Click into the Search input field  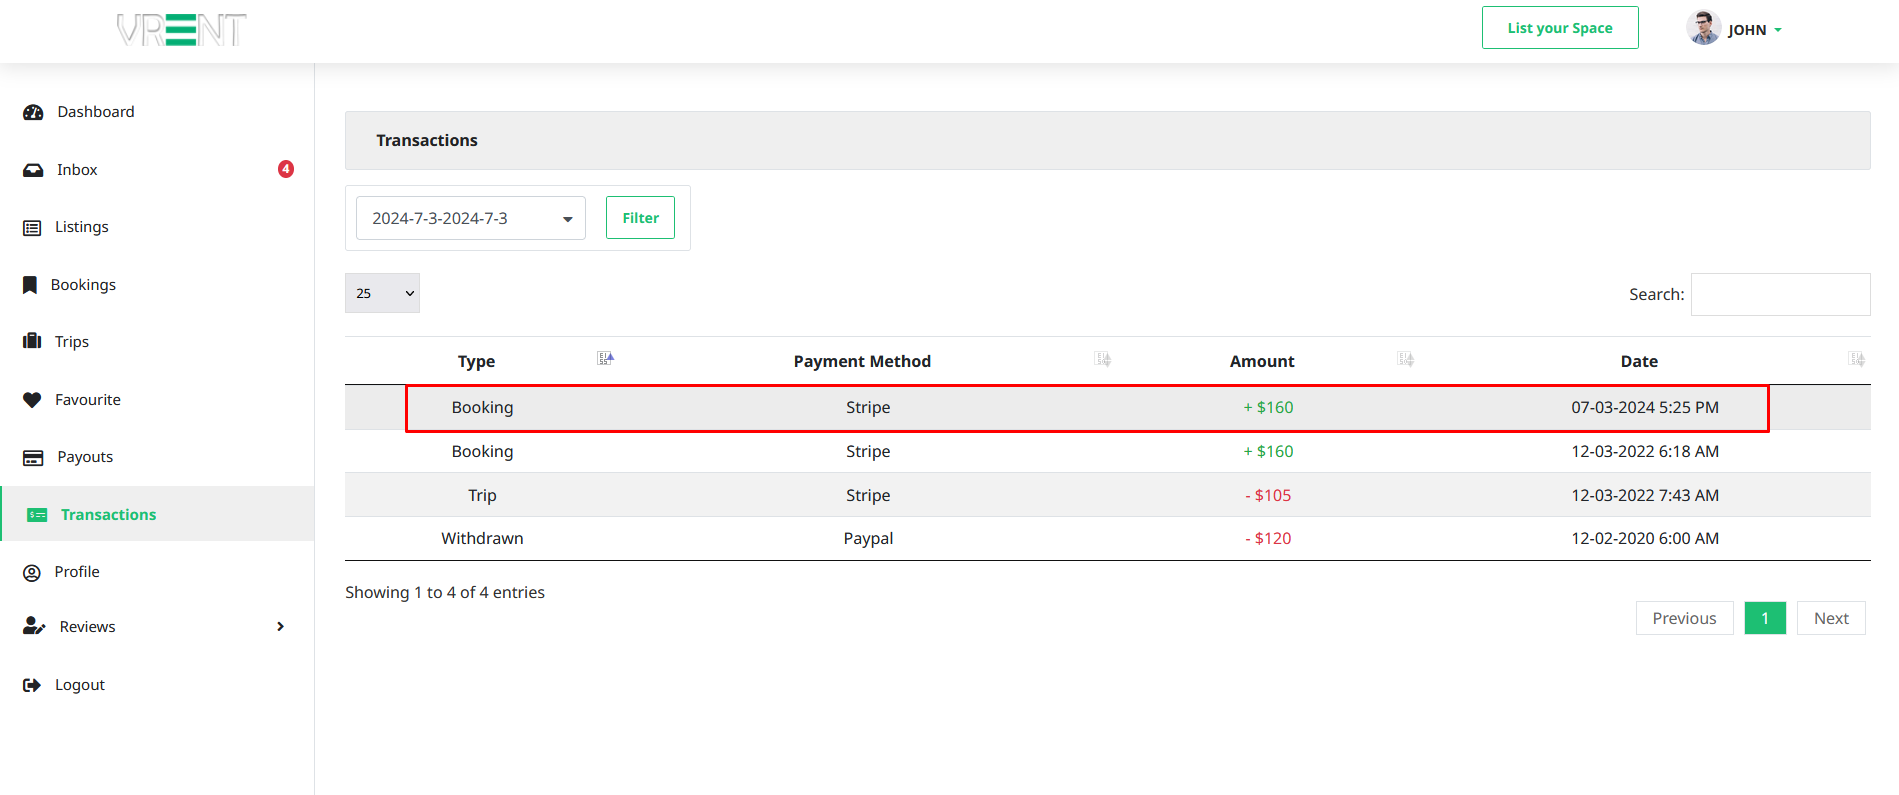pos(1780,294)
